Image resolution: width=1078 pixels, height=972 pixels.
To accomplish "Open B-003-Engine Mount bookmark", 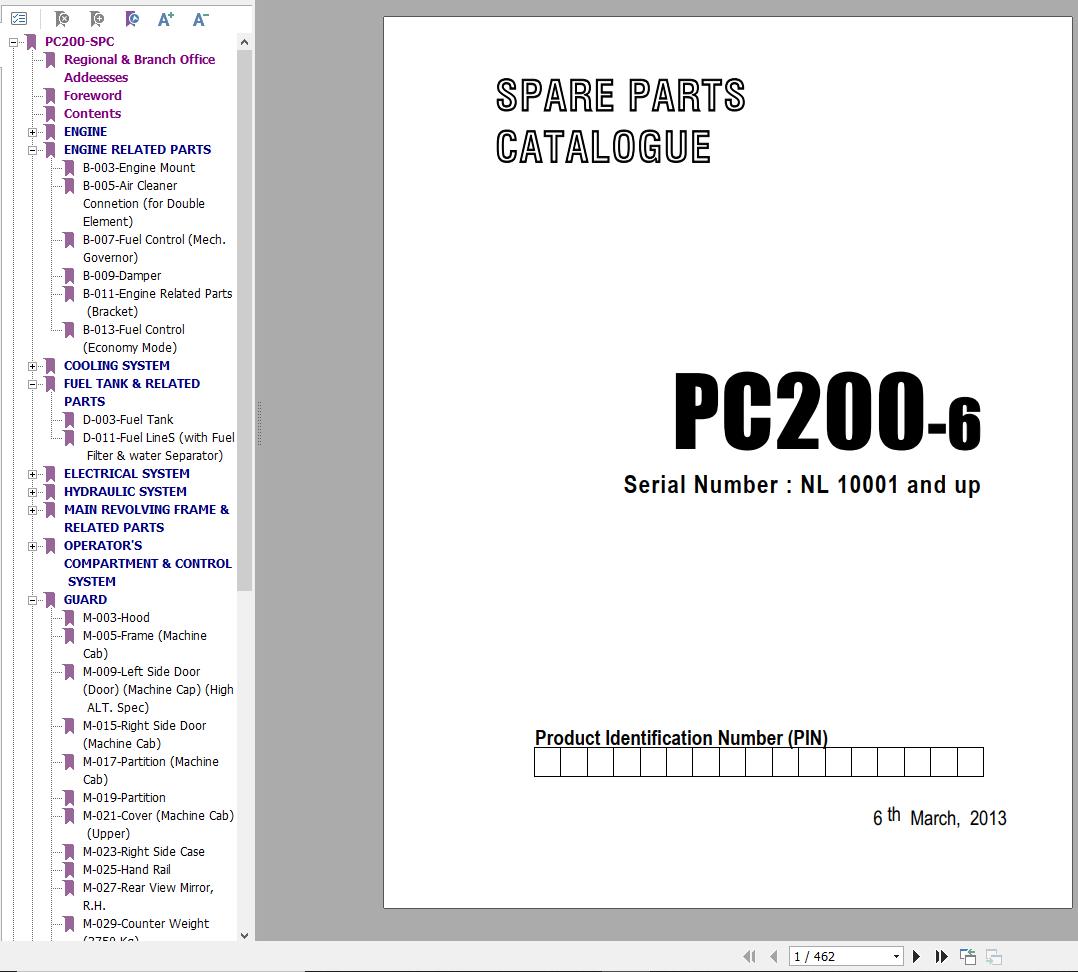I will coord(138,168).
